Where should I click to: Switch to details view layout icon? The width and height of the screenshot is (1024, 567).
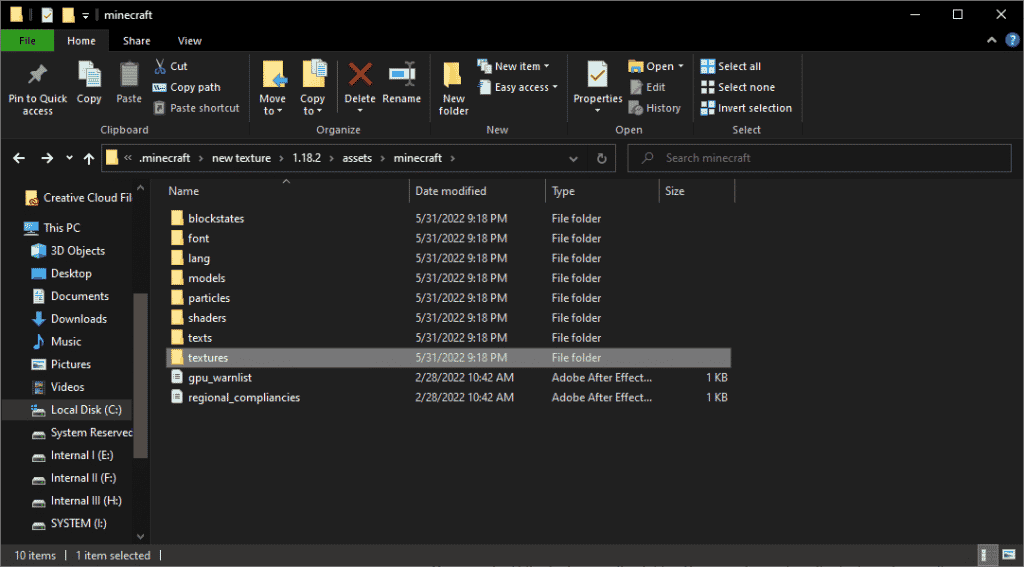[x=988, y=555]
